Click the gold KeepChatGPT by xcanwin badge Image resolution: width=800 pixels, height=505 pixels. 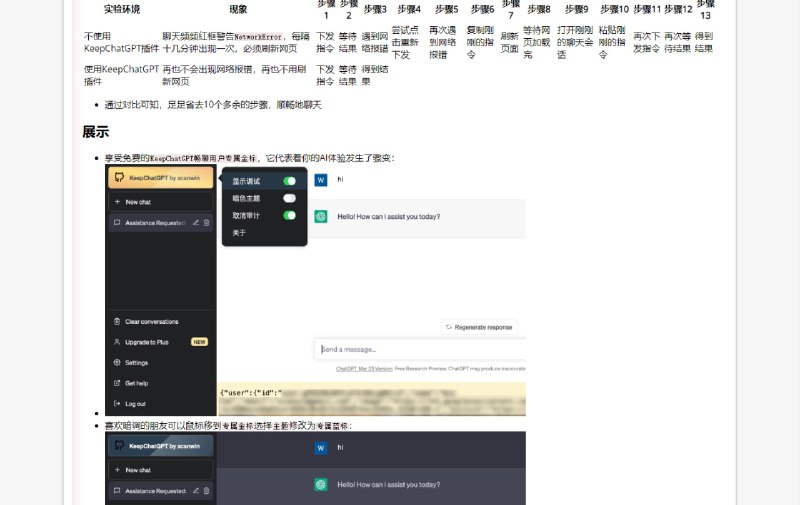coord(161,178)
